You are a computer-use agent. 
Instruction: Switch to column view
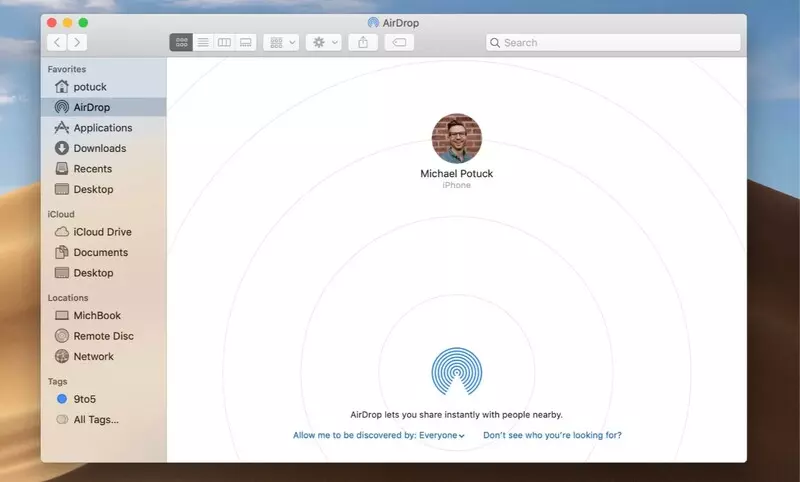pos(224,42)
